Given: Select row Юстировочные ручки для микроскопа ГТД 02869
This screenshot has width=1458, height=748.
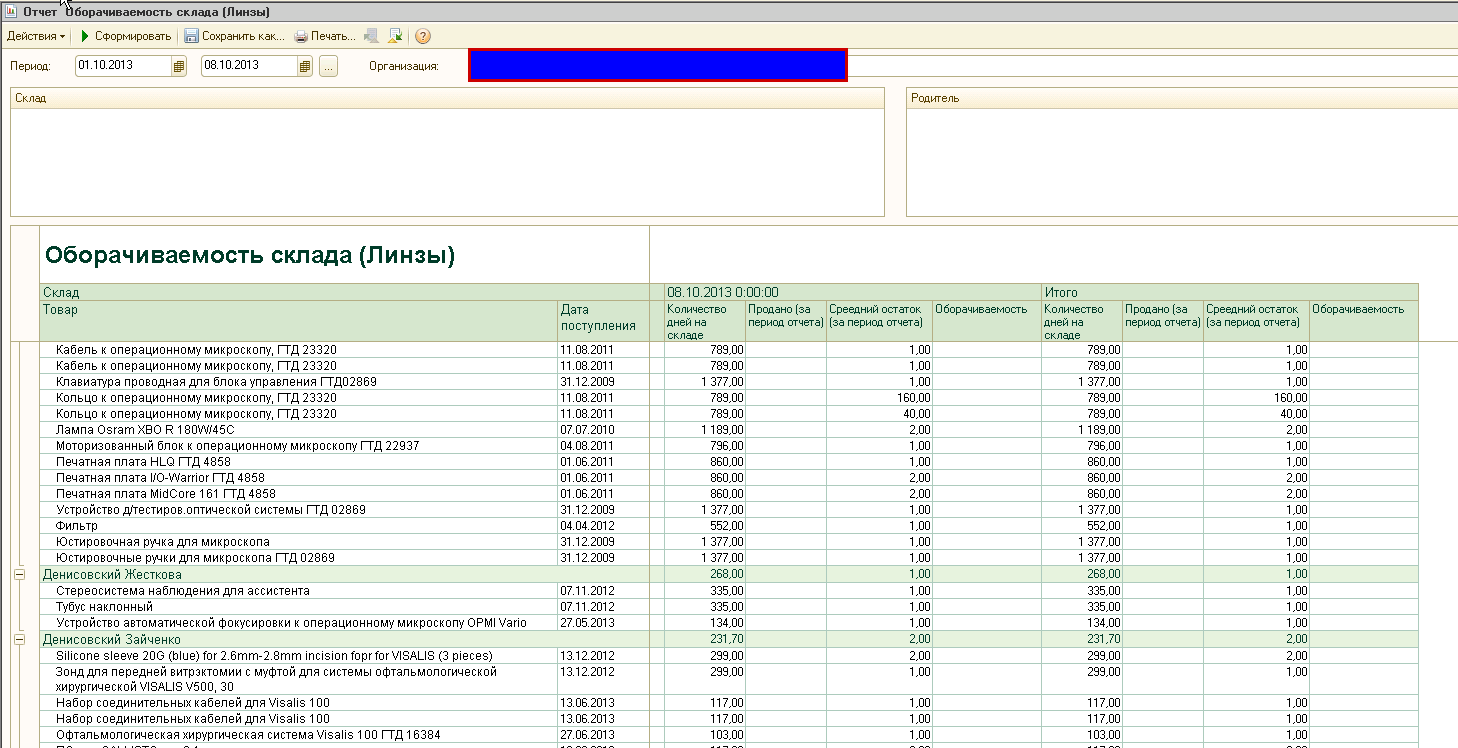Looking at the screenshot, I should pos(729,558).
